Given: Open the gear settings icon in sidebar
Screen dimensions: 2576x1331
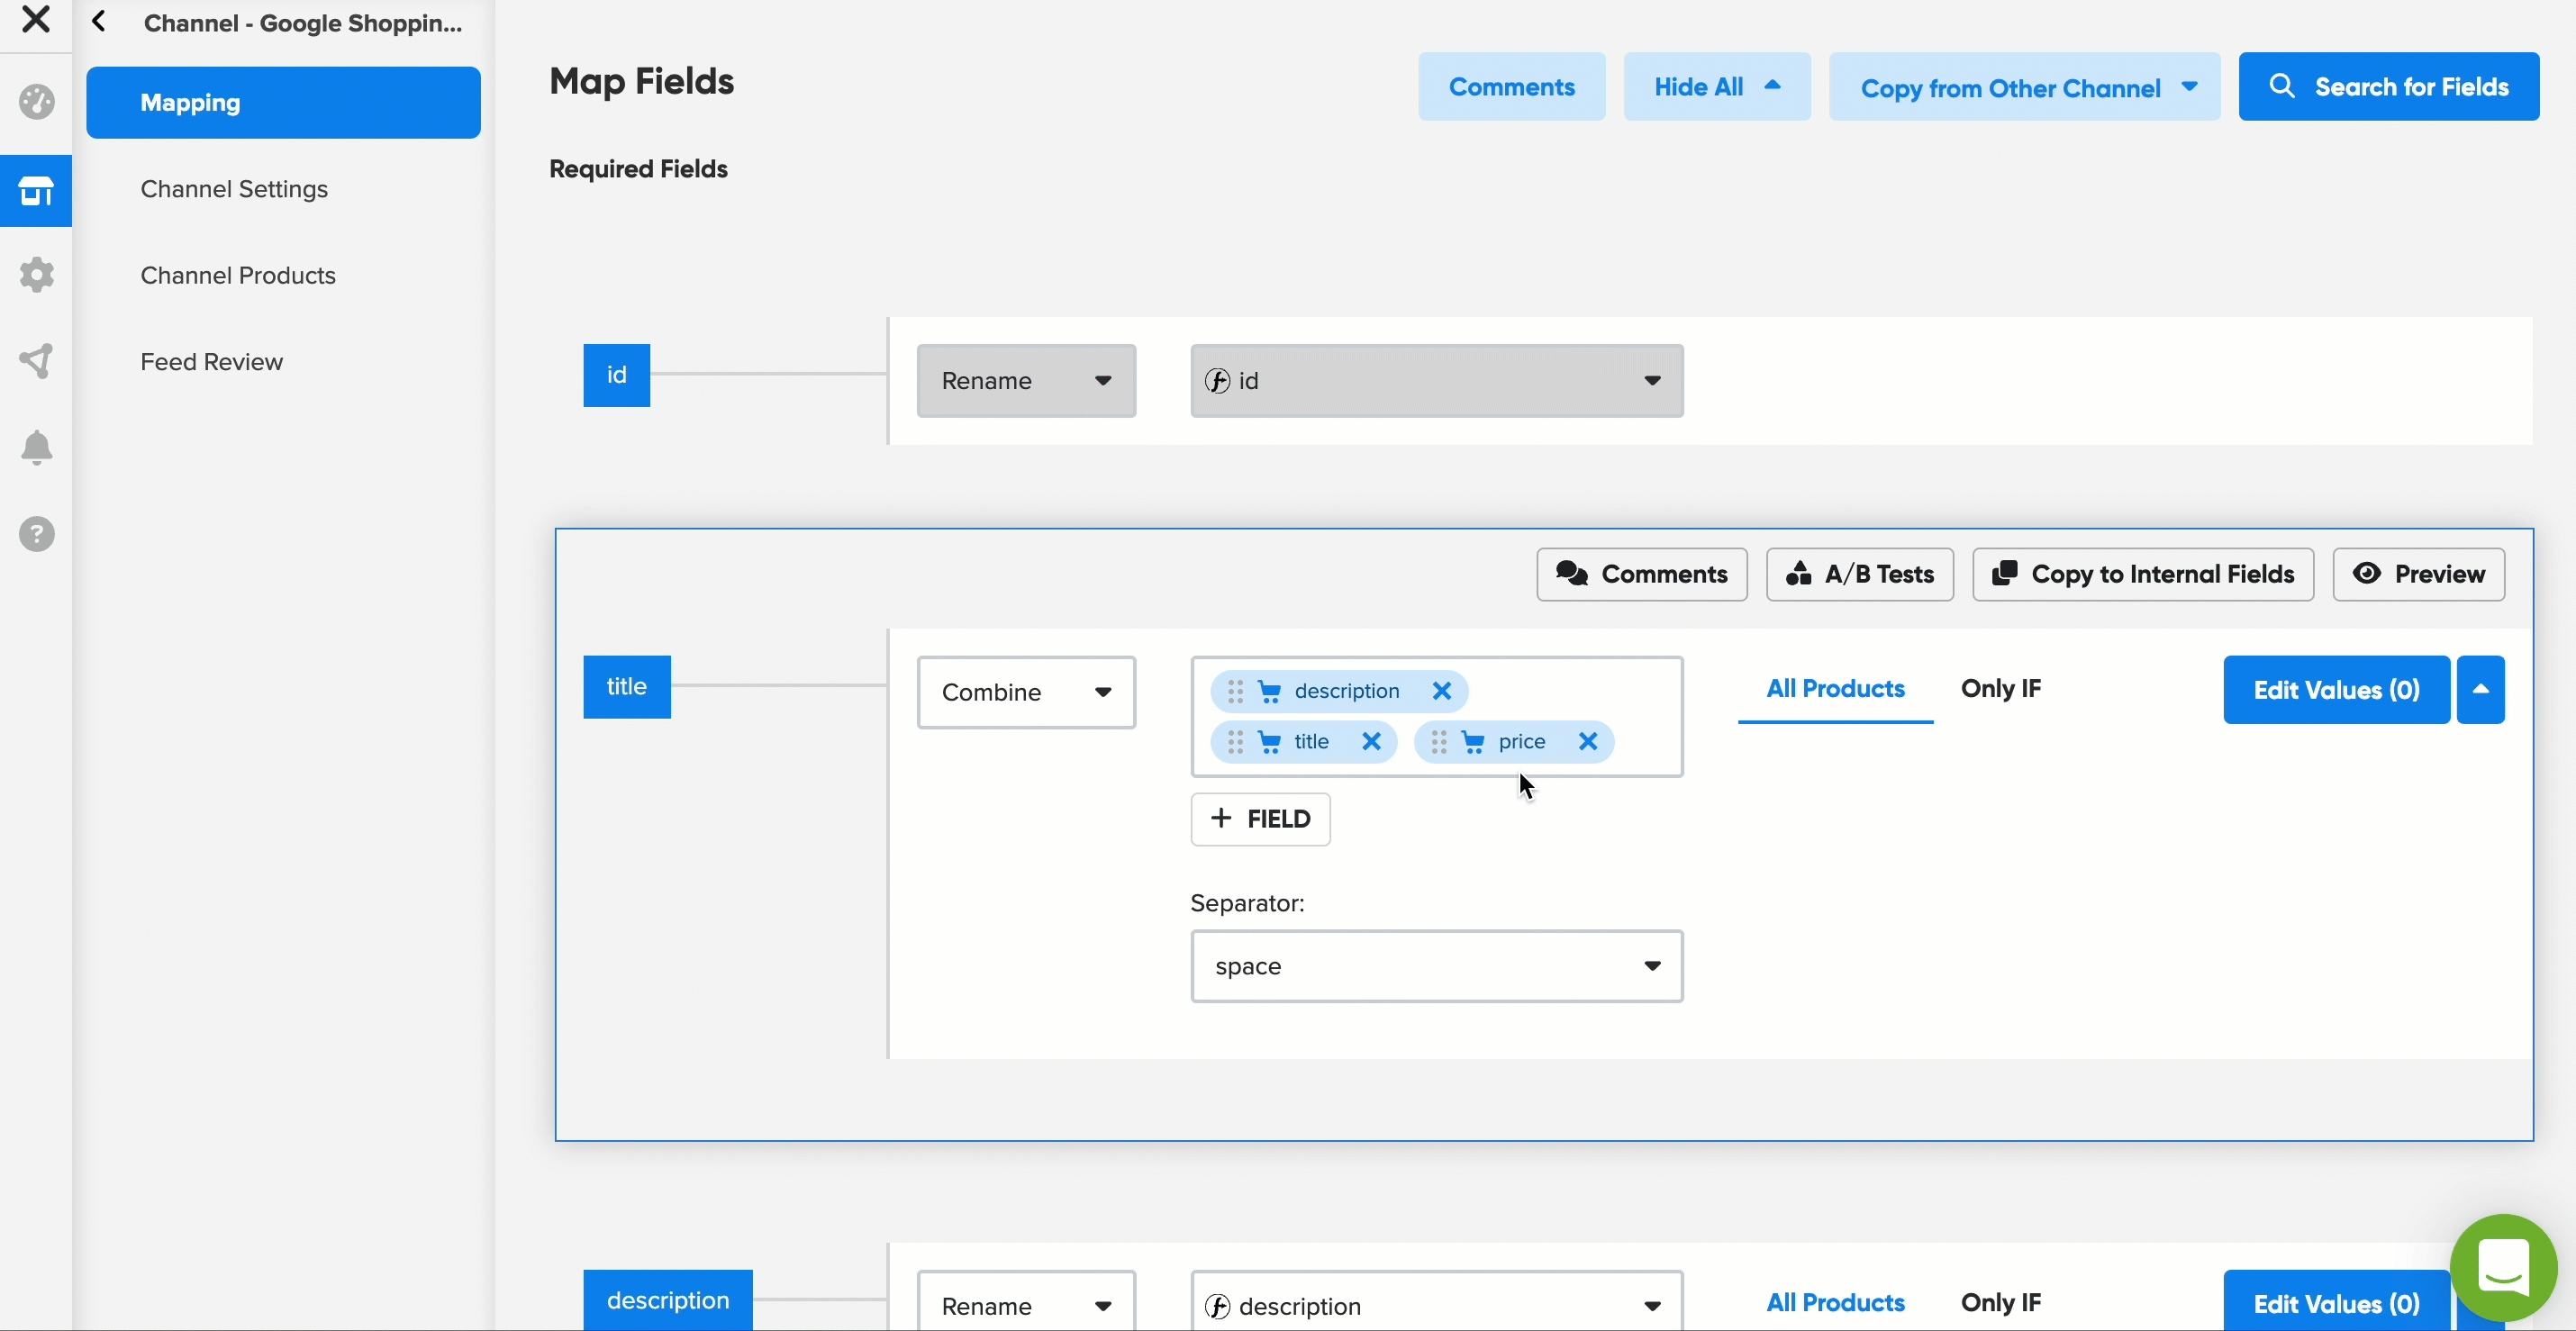Looking at the screenshot, I should [36, 275].
